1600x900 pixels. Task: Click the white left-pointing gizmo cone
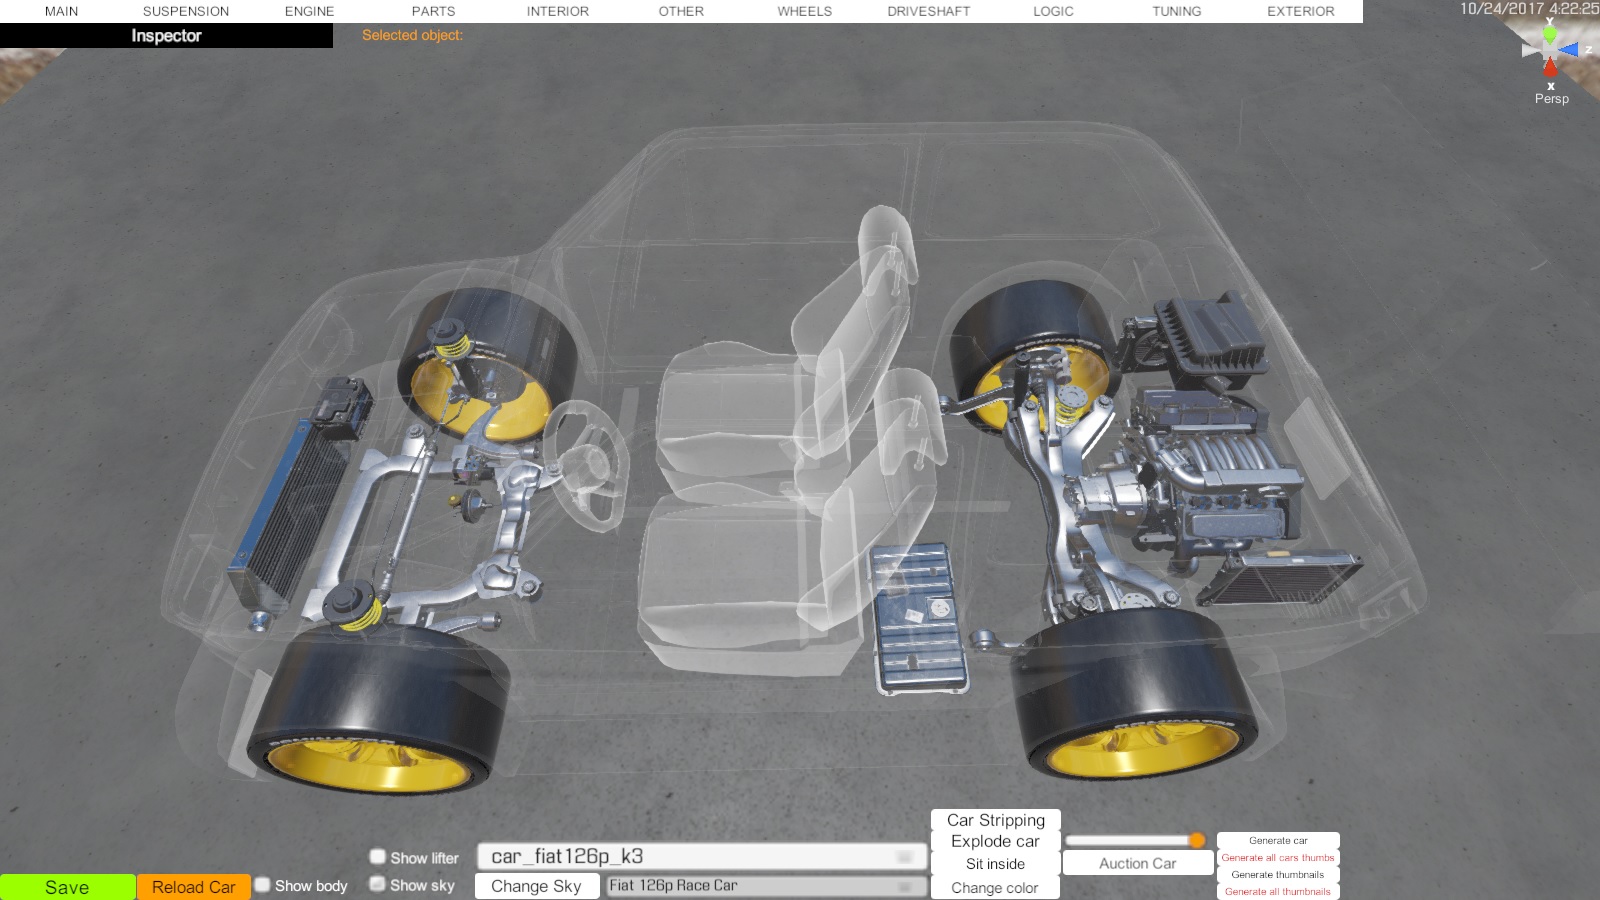click(1530, 50)
